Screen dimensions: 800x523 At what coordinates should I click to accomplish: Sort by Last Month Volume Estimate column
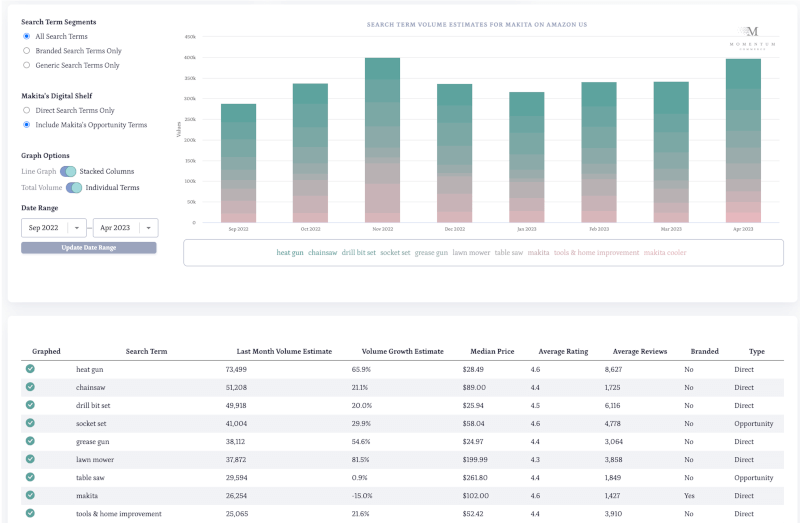point(284,352)
